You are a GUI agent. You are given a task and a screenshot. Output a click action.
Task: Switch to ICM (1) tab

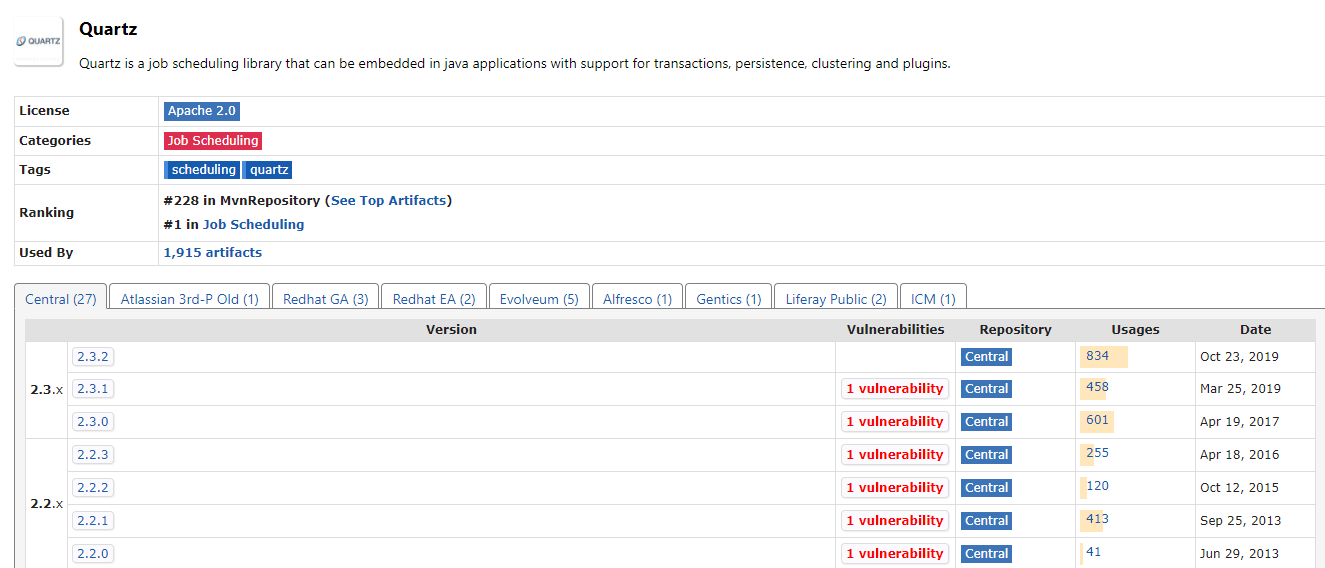(x=933, y=299)
